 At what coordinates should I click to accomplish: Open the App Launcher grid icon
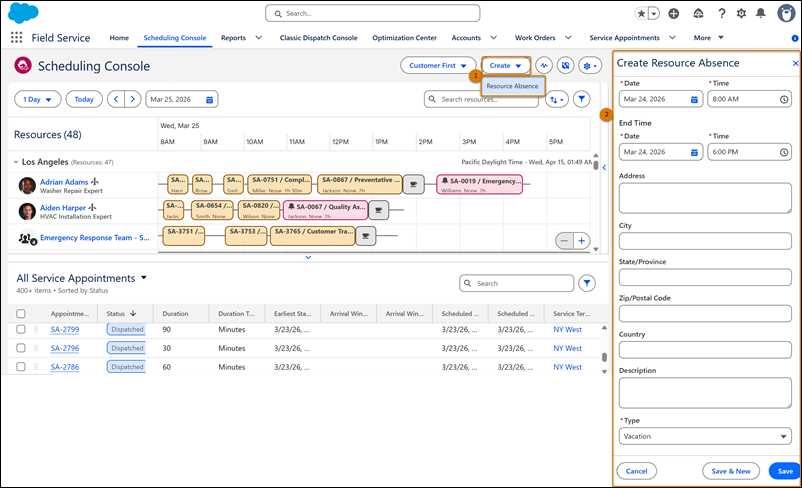click(16, 37)
